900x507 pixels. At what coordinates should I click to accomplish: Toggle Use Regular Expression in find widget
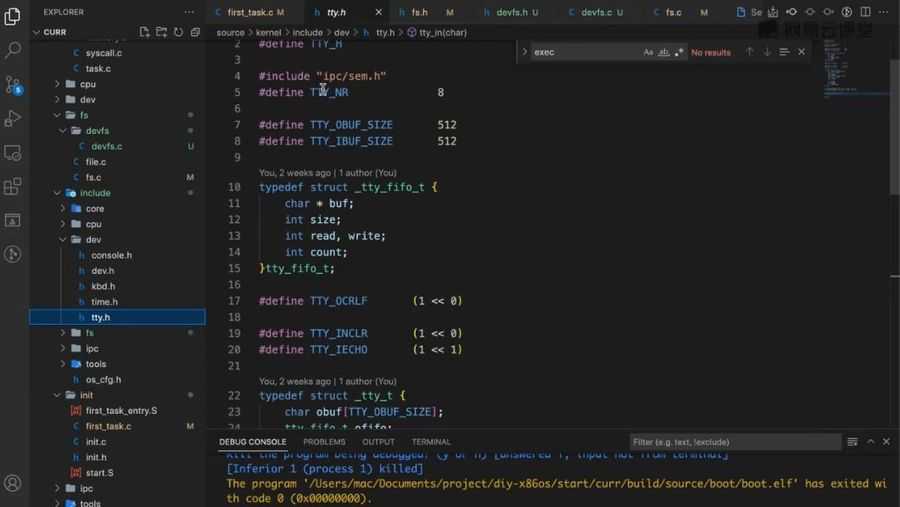pyautogui.click(x=679, y=52)
